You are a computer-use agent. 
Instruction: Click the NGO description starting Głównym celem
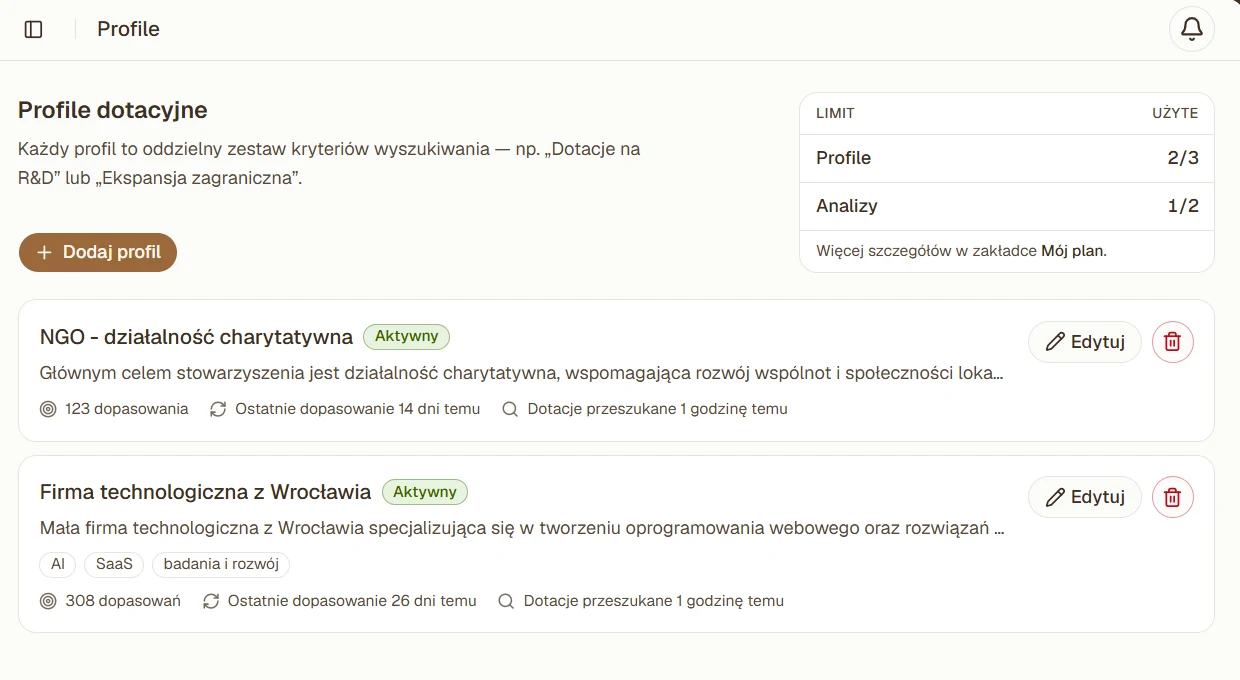(x=521, y=373)
